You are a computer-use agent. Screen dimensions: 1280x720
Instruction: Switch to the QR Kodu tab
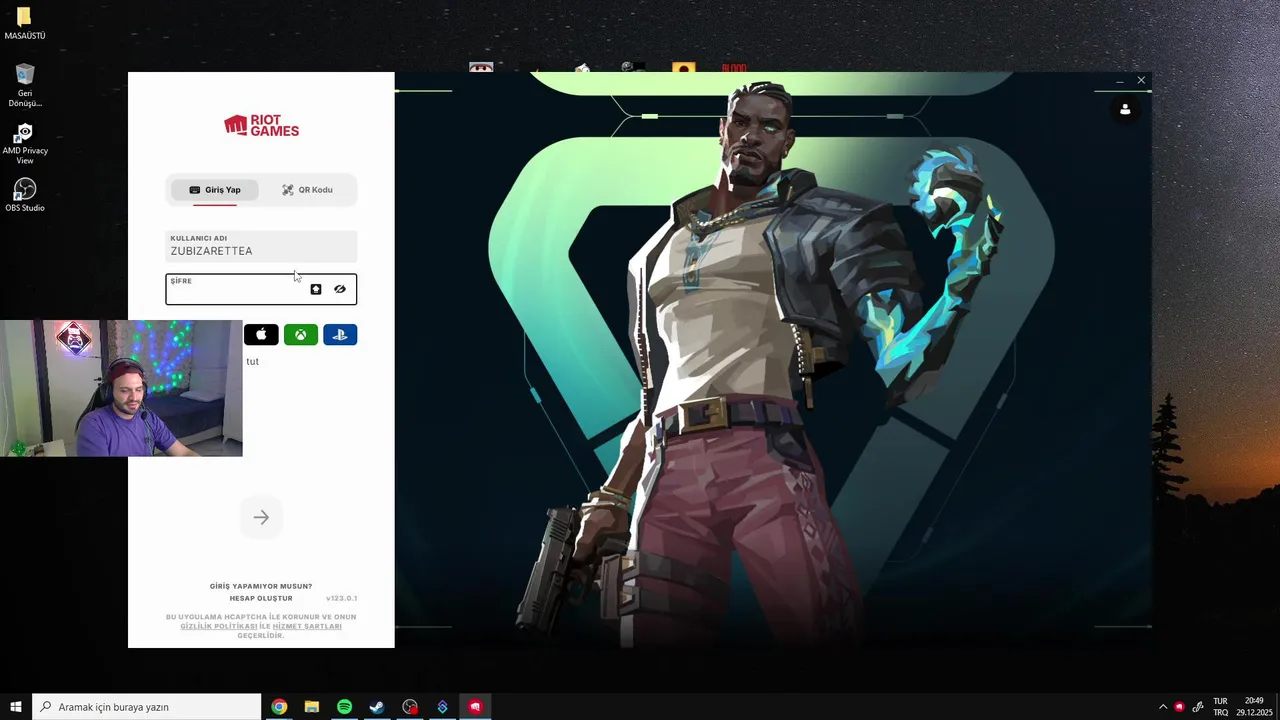pyautogui.click(x=307, y=190)
